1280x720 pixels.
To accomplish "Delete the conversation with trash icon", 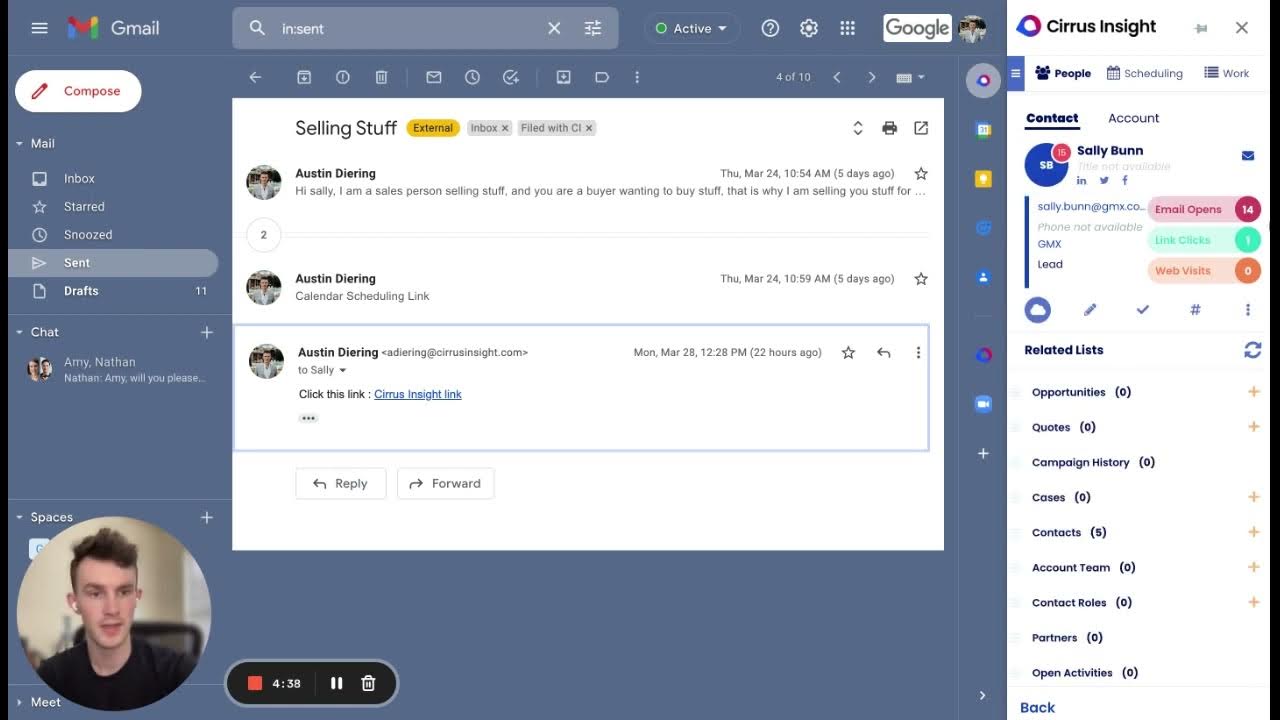I will 381,77.
